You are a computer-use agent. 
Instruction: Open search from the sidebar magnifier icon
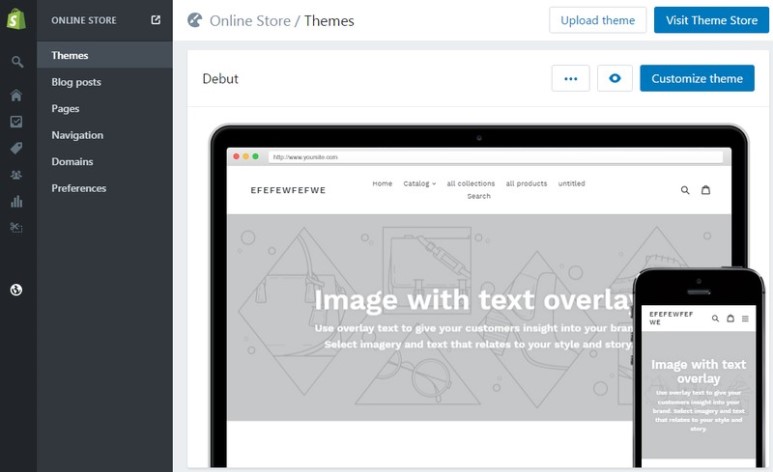17,62
